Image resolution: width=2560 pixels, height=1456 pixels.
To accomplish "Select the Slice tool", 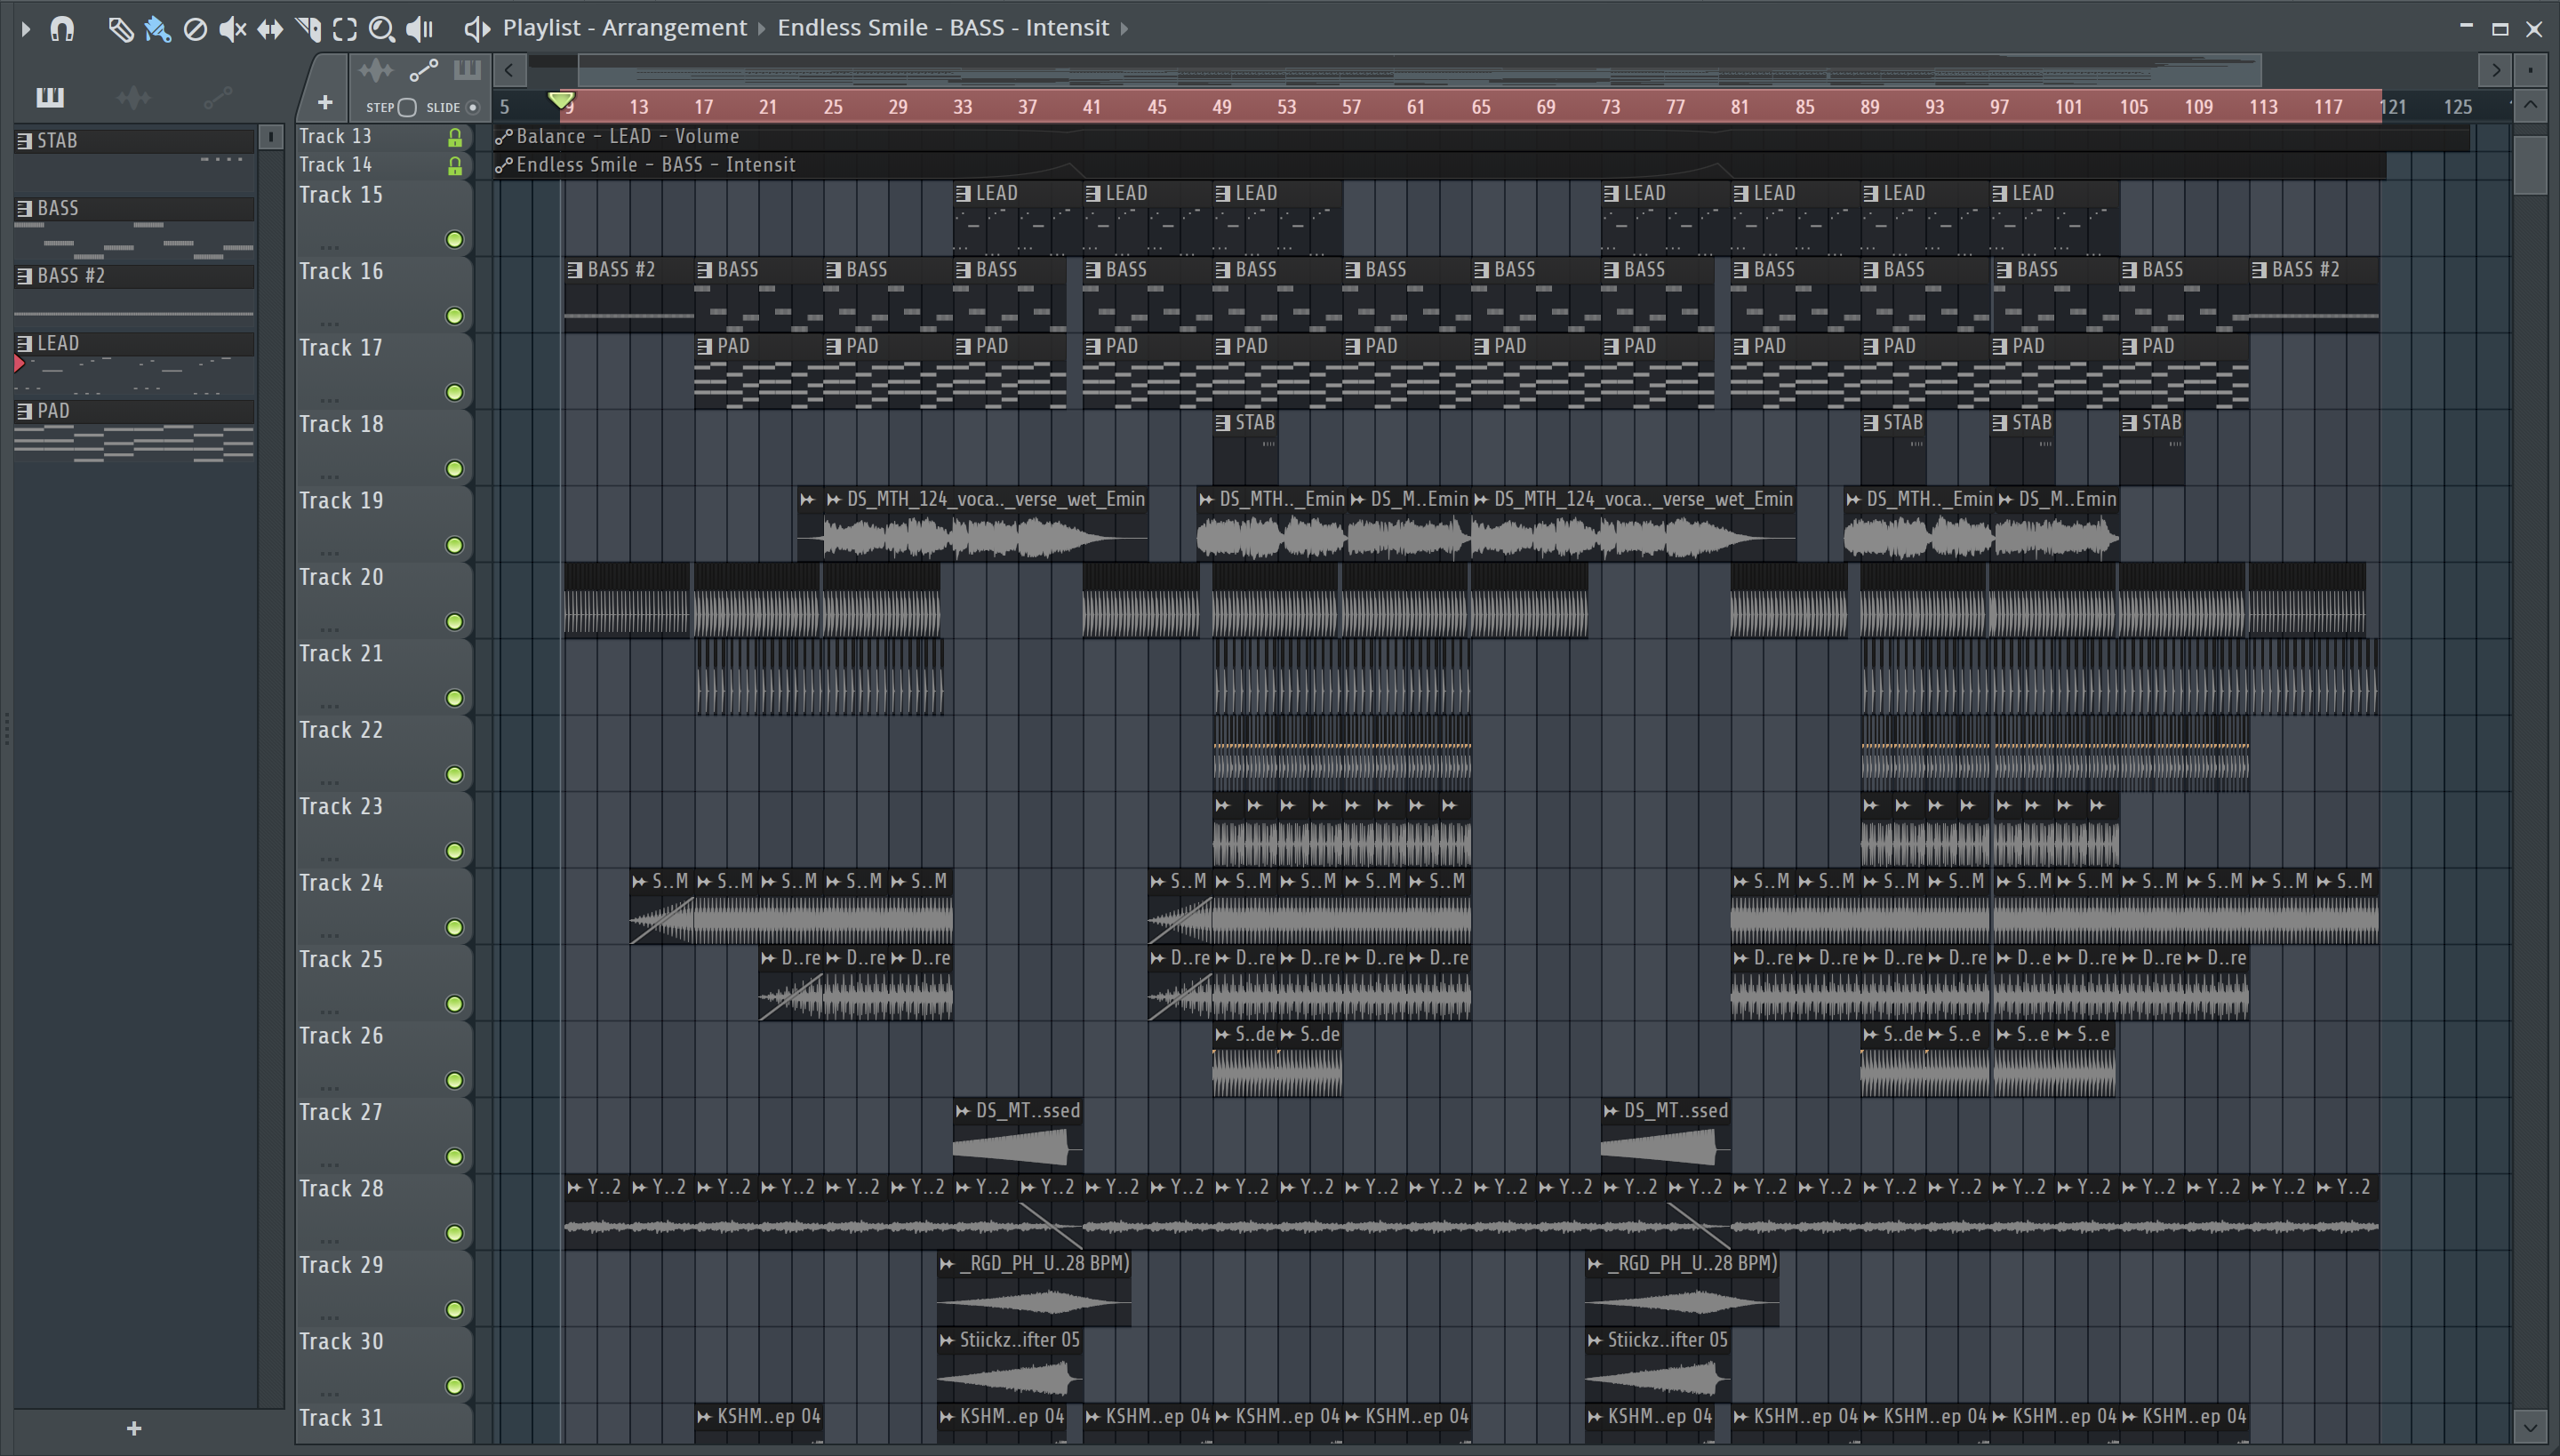I will pos(308,29).
